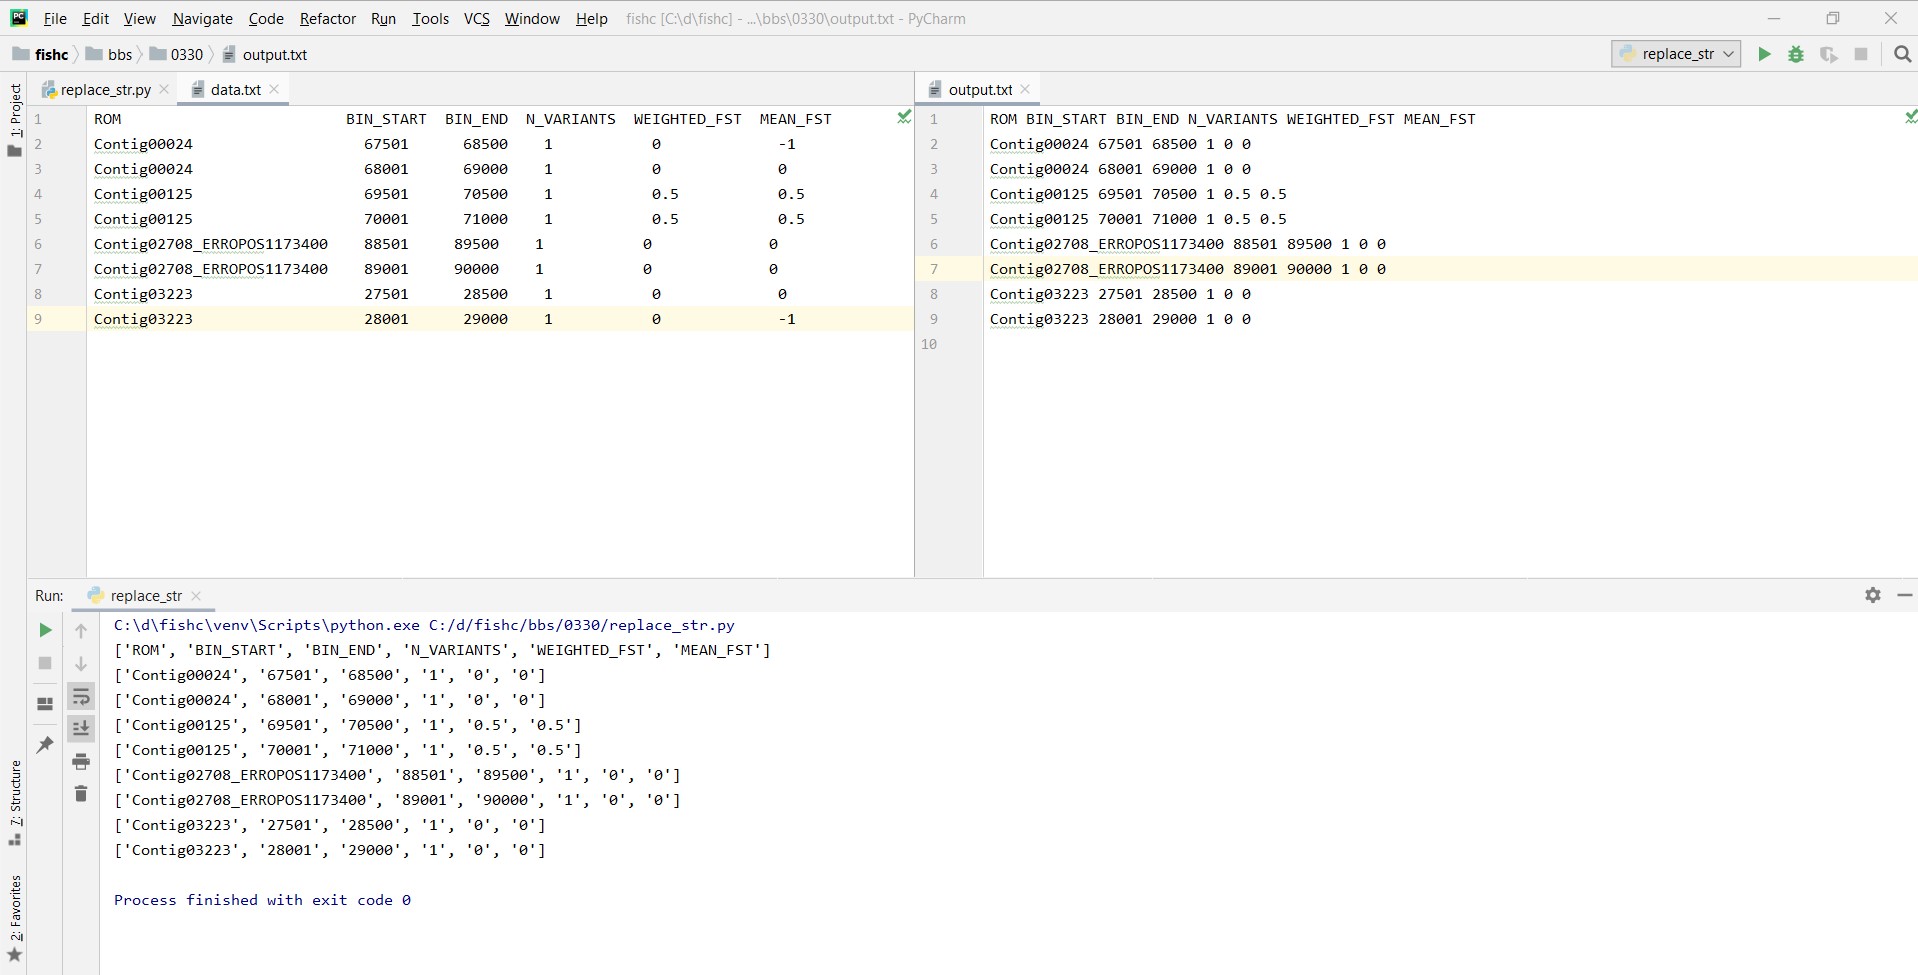
Task: Open inspection checkmark in data.txt editor
Action: point(904,118)
